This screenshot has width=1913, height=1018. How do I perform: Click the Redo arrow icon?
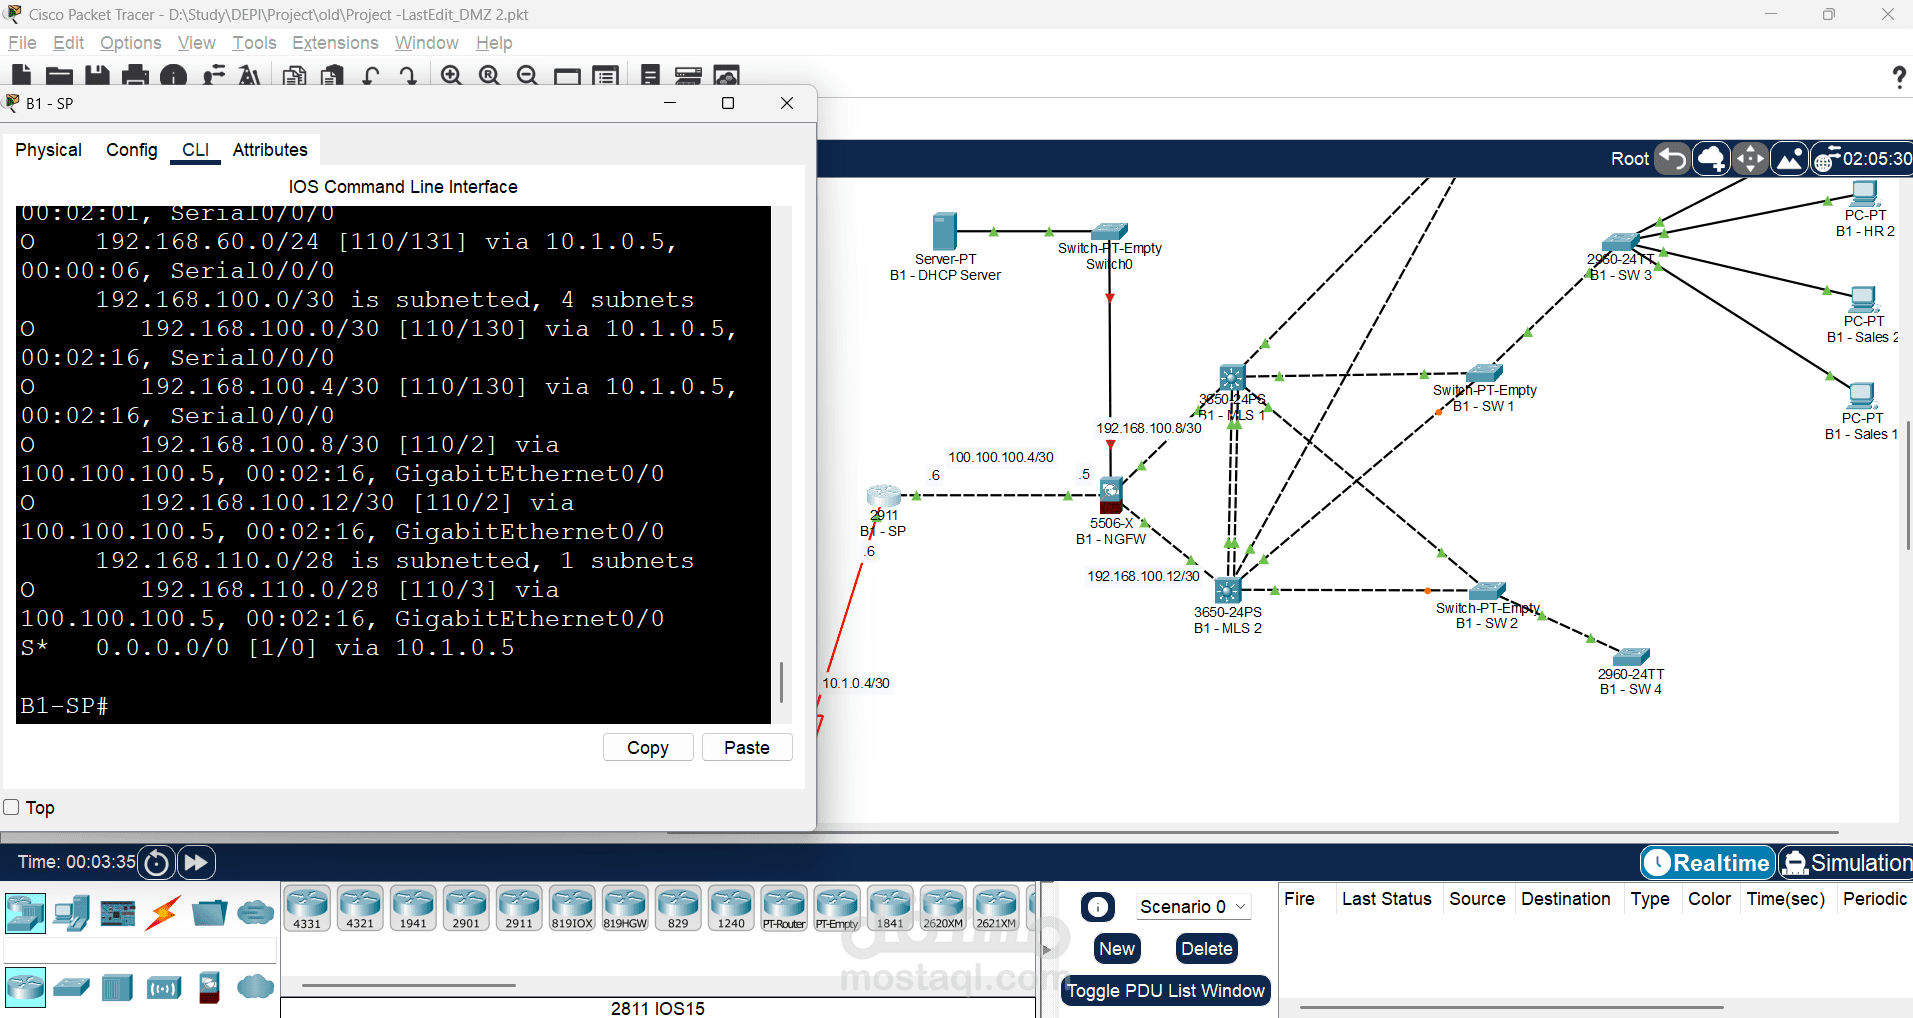(408, 75)
